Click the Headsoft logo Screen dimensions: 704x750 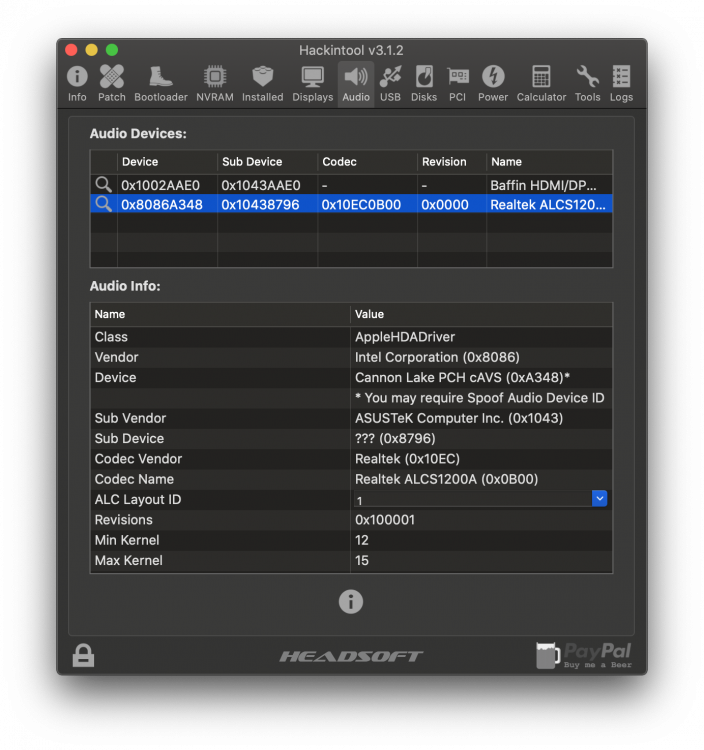[352, 656]
